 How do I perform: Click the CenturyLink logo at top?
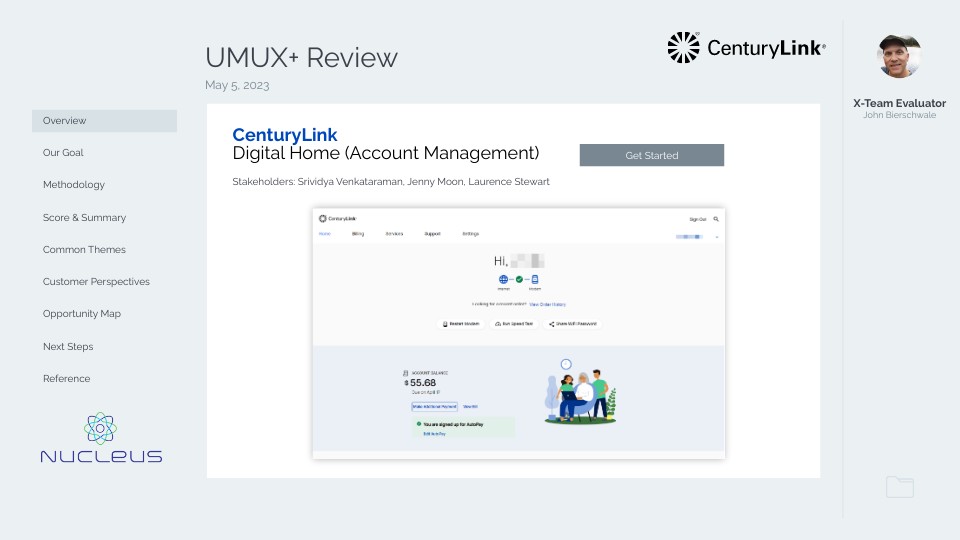pyautogui.click(x=746, y=47)
